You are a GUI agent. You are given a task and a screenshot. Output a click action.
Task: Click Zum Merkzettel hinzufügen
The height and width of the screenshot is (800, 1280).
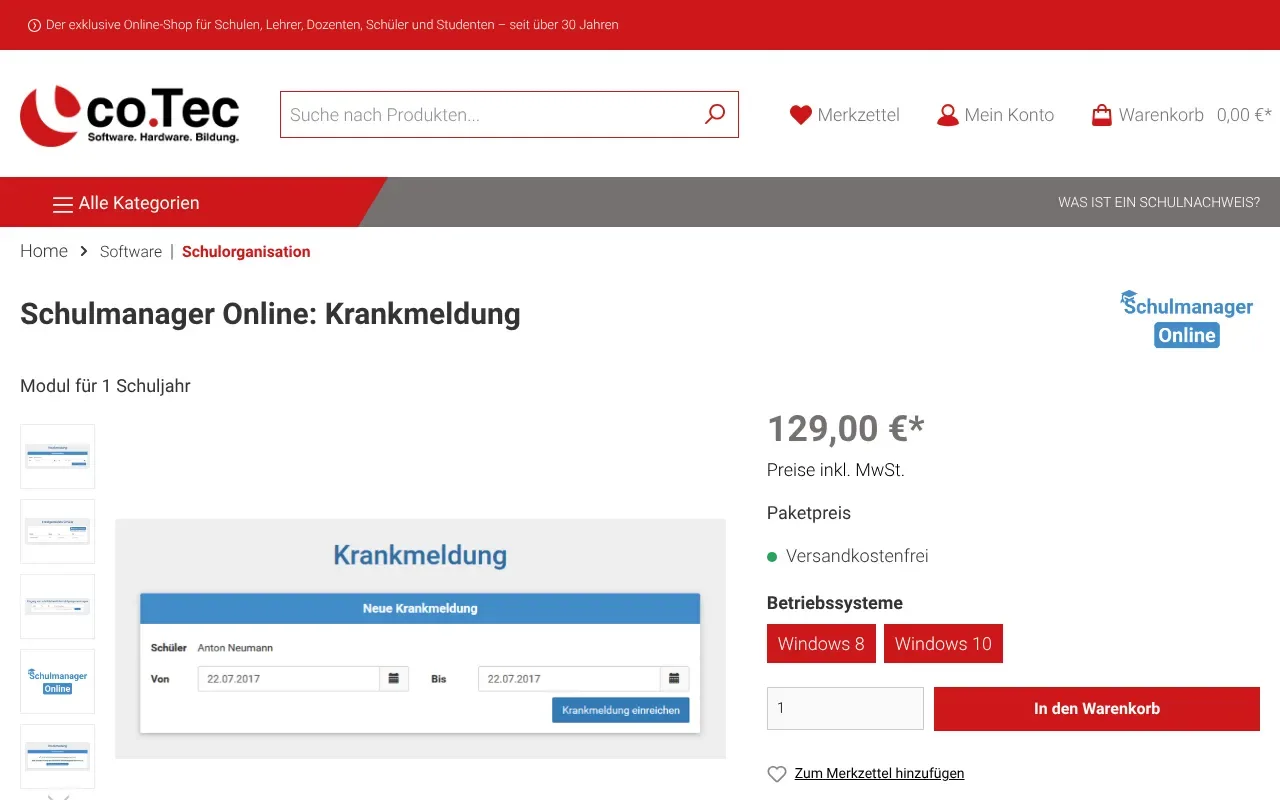tap(879, 773)
